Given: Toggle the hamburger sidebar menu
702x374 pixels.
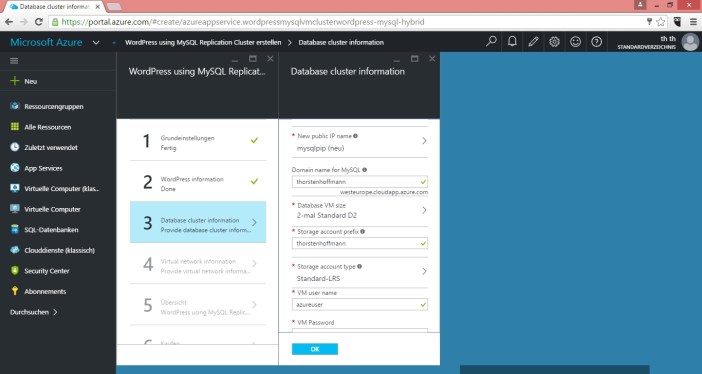Looking at the screenshot, I should click(14, 61).
